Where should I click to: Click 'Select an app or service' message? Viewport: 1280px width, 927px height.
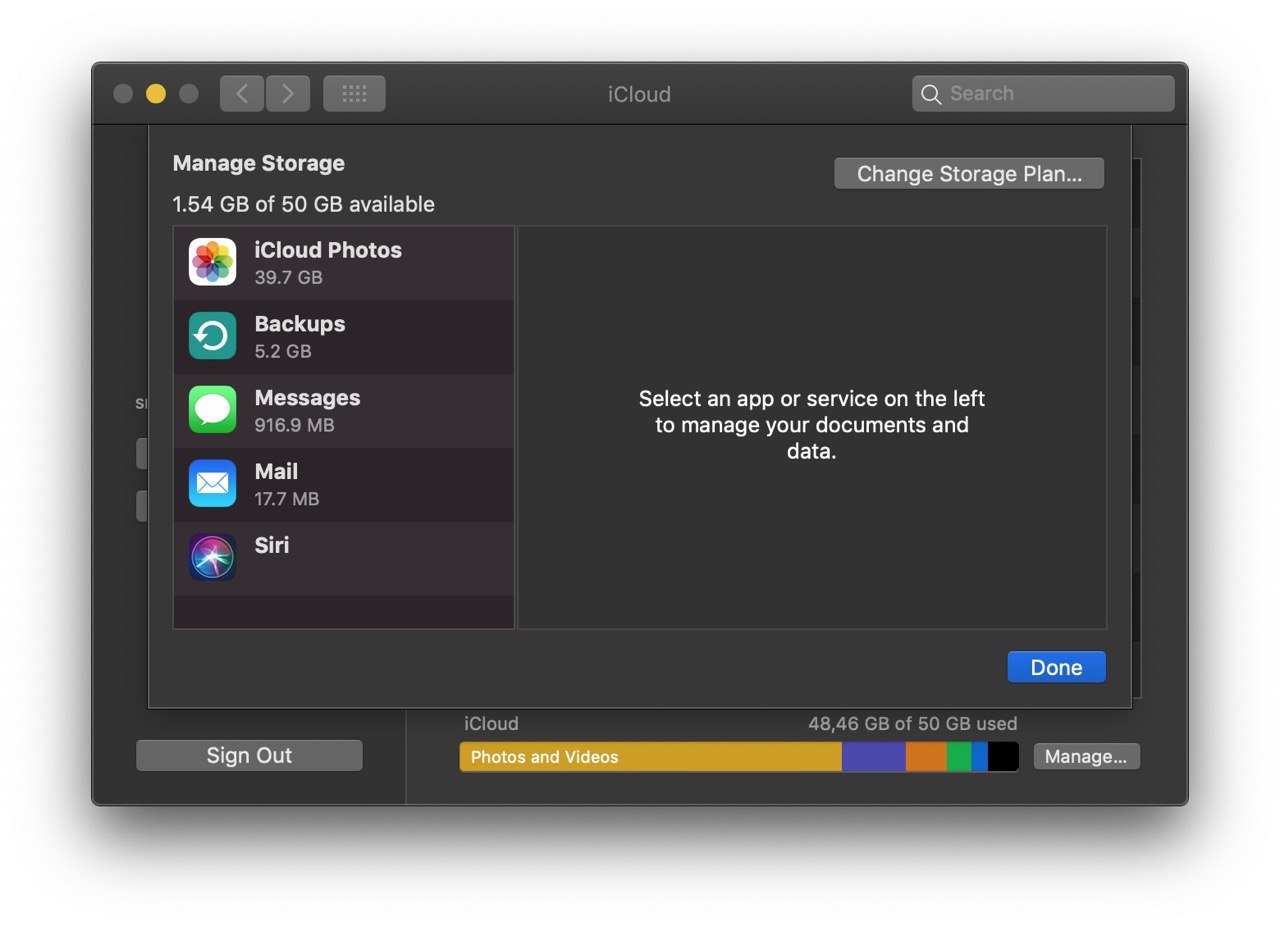pyautogui.click(x=812, y=425)
